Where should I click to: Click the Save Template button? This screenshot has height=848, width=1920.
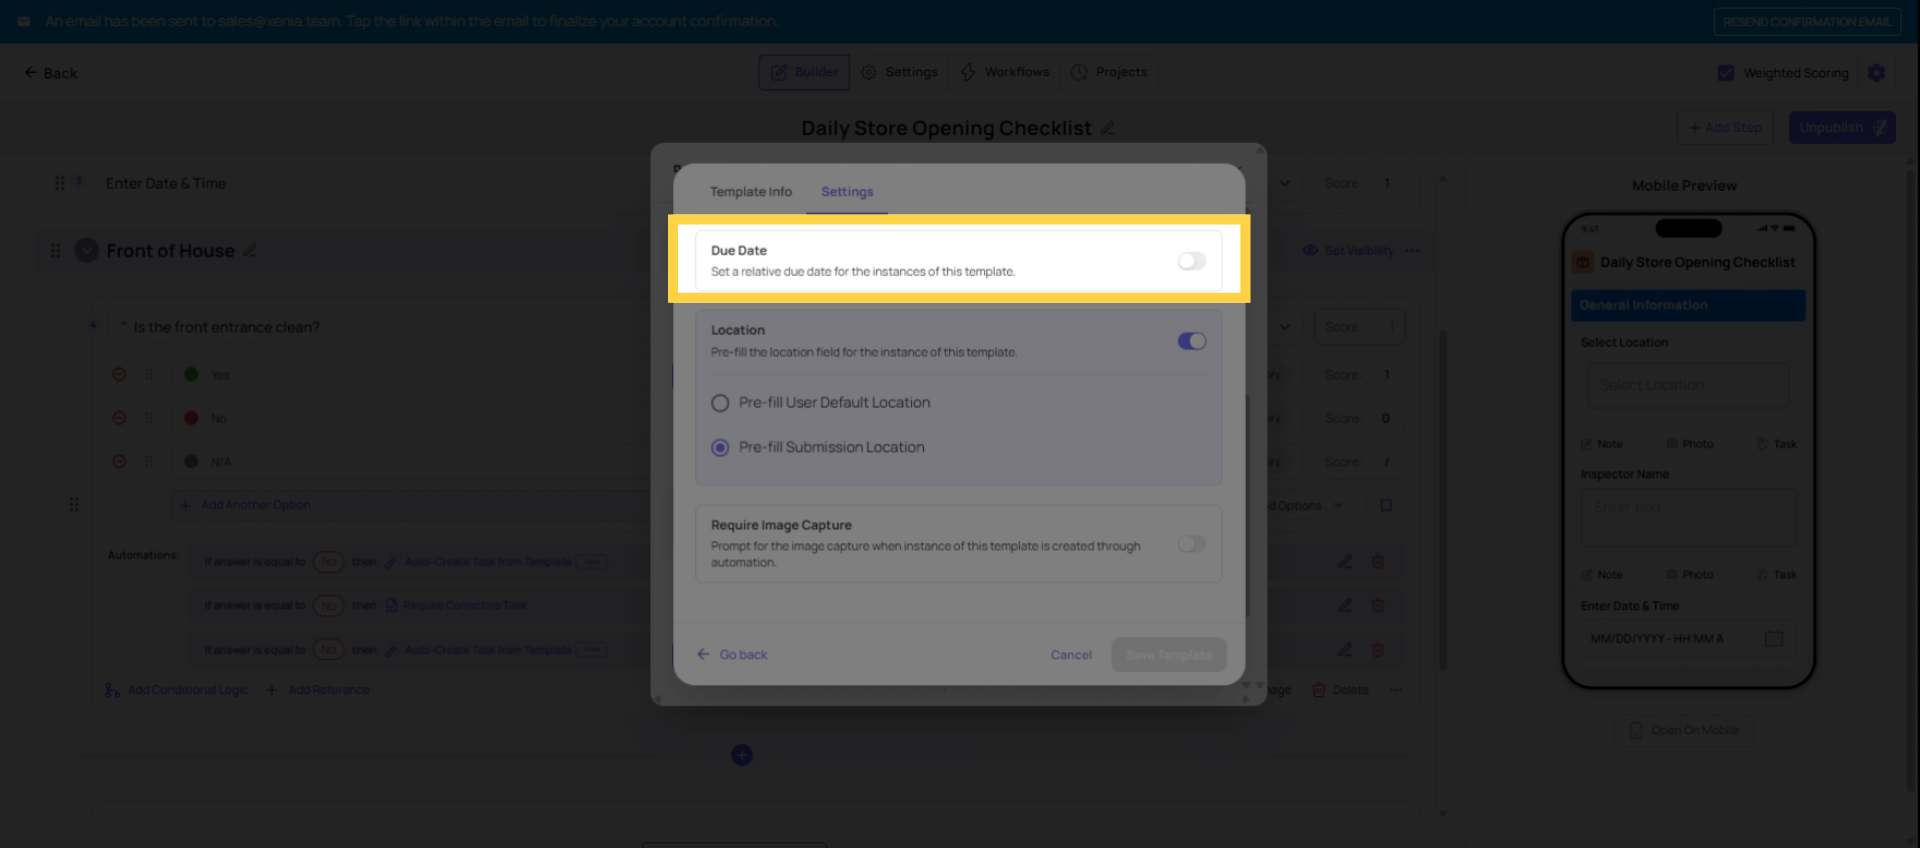pos(1169,655)
